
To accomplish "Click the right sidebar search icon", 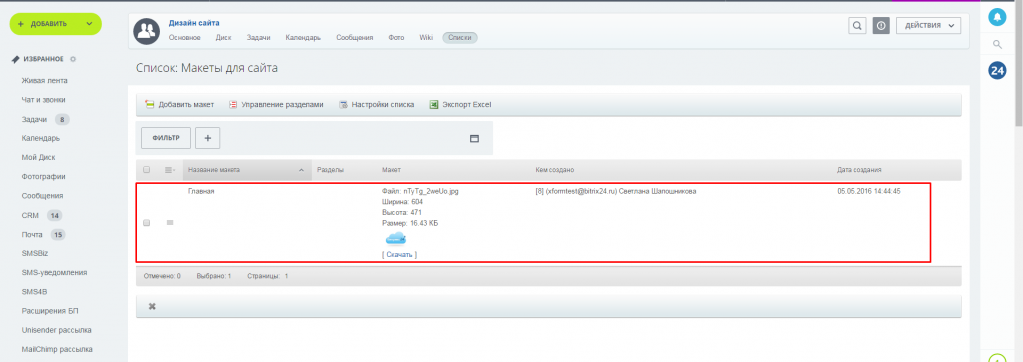I will pos(997,44).
